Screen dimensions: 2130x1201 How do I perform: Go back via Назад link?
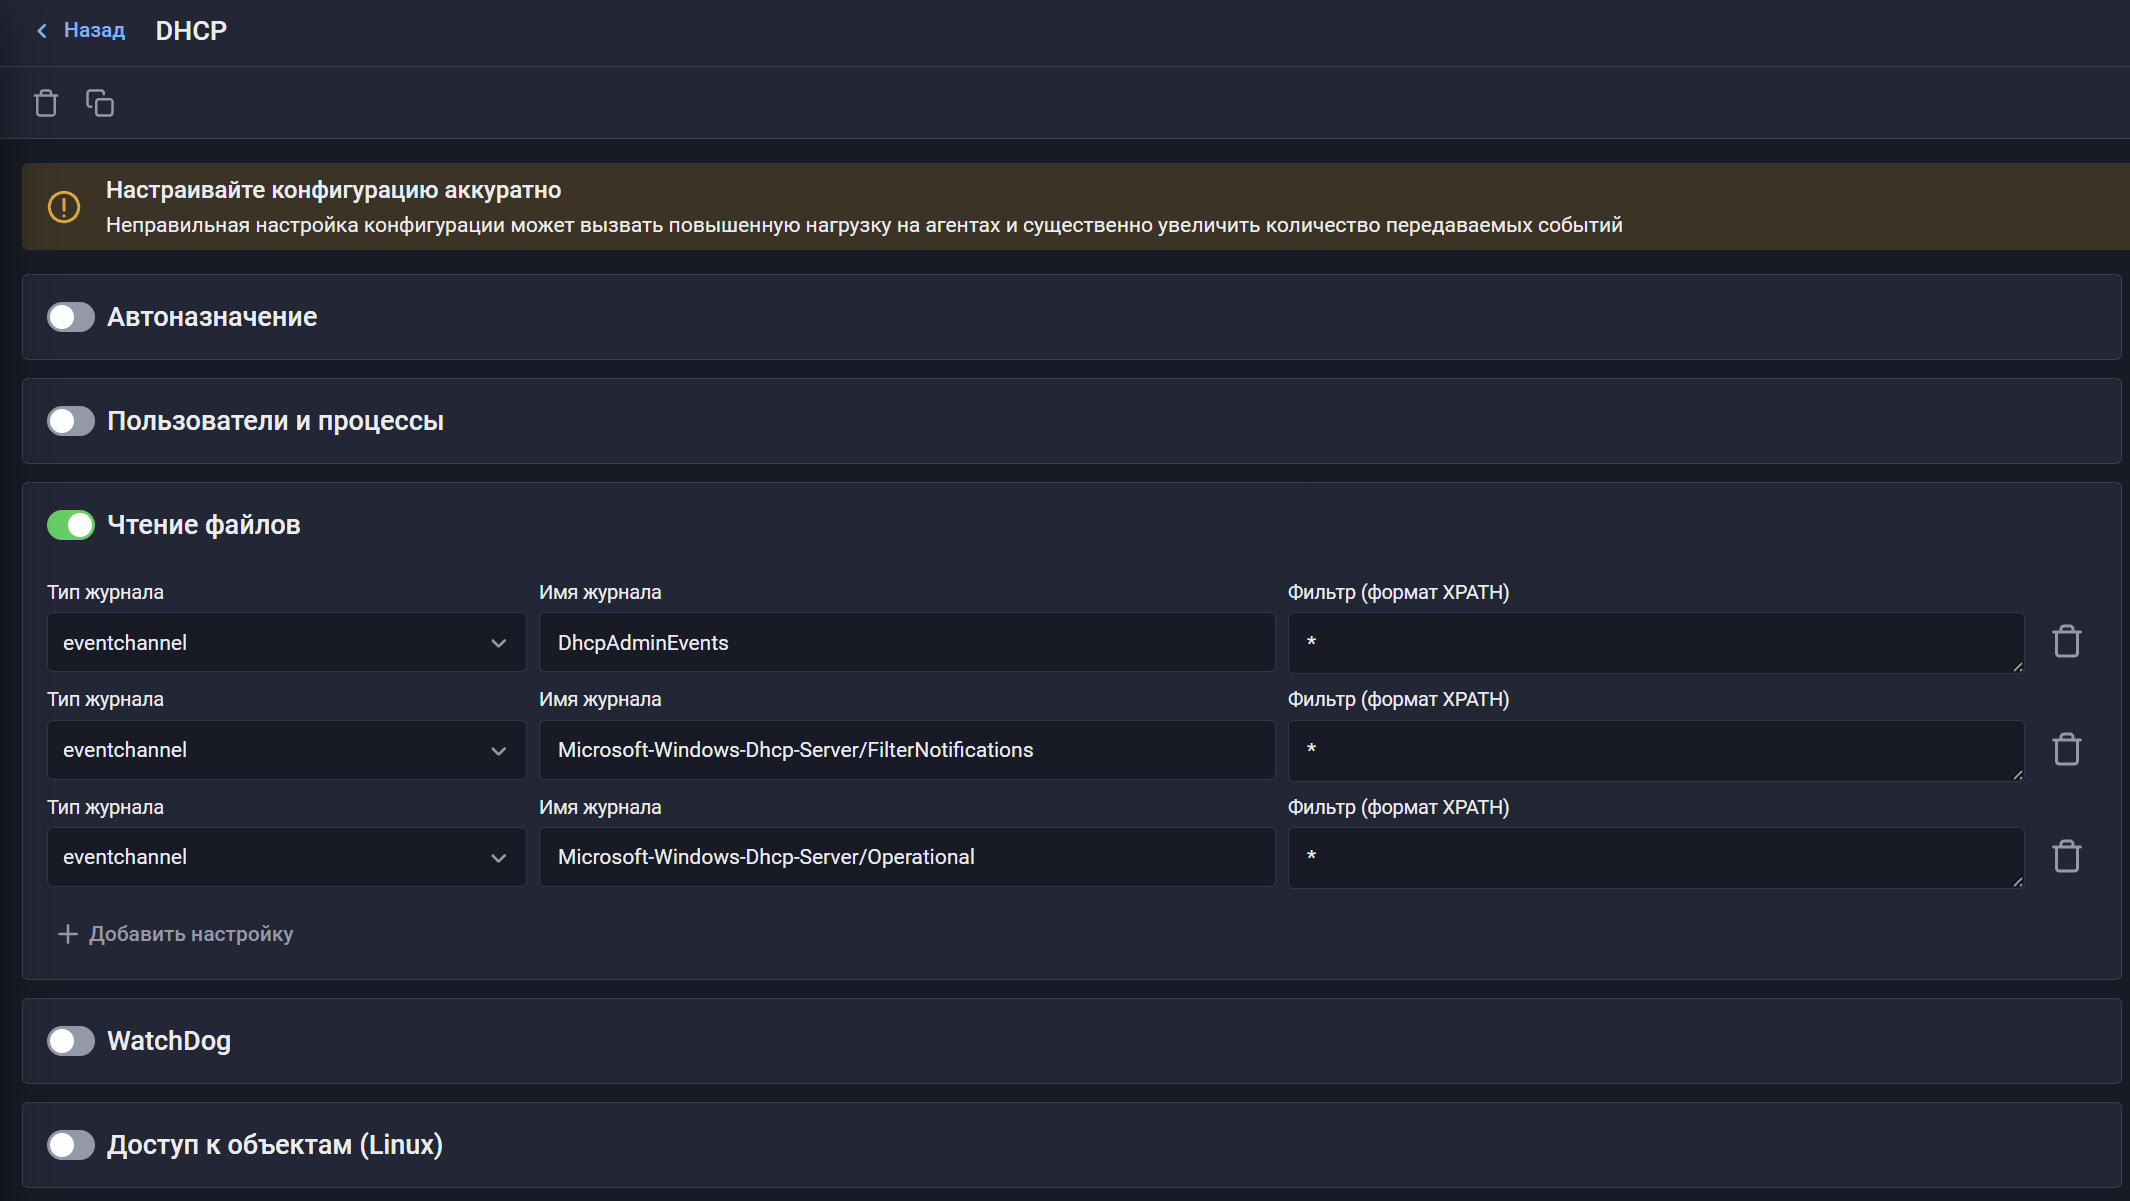tap(94, 31)
